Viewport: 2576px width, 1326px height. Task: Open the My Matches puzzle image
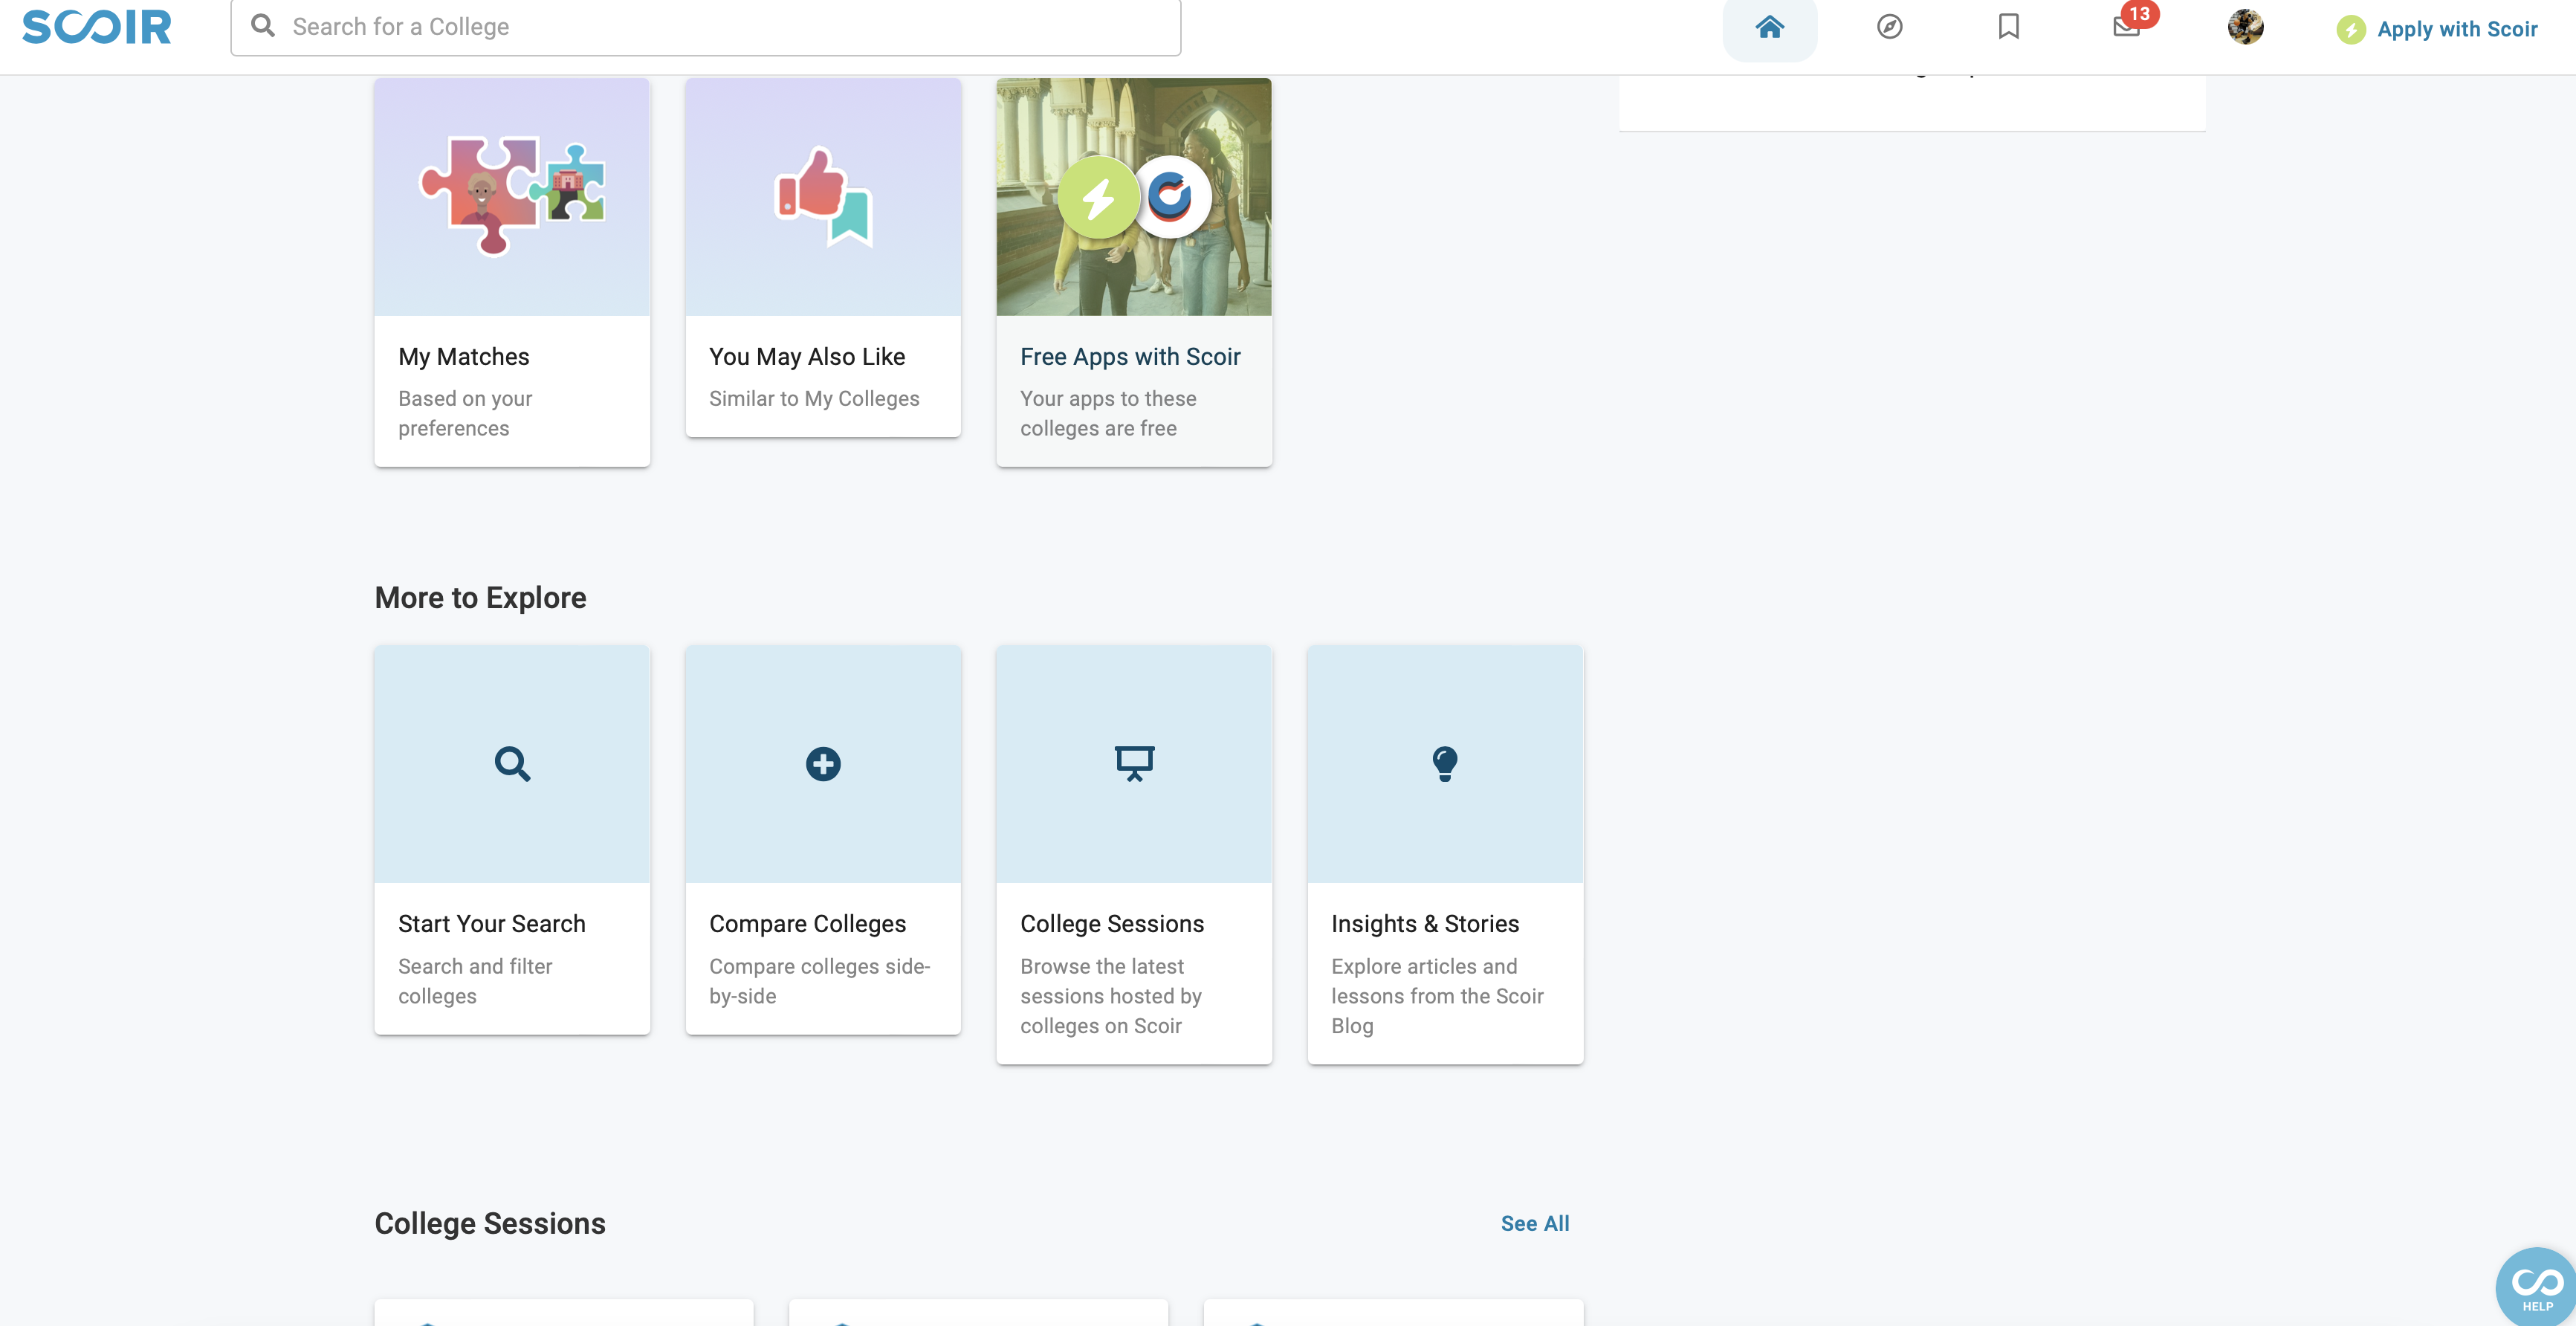512,197
